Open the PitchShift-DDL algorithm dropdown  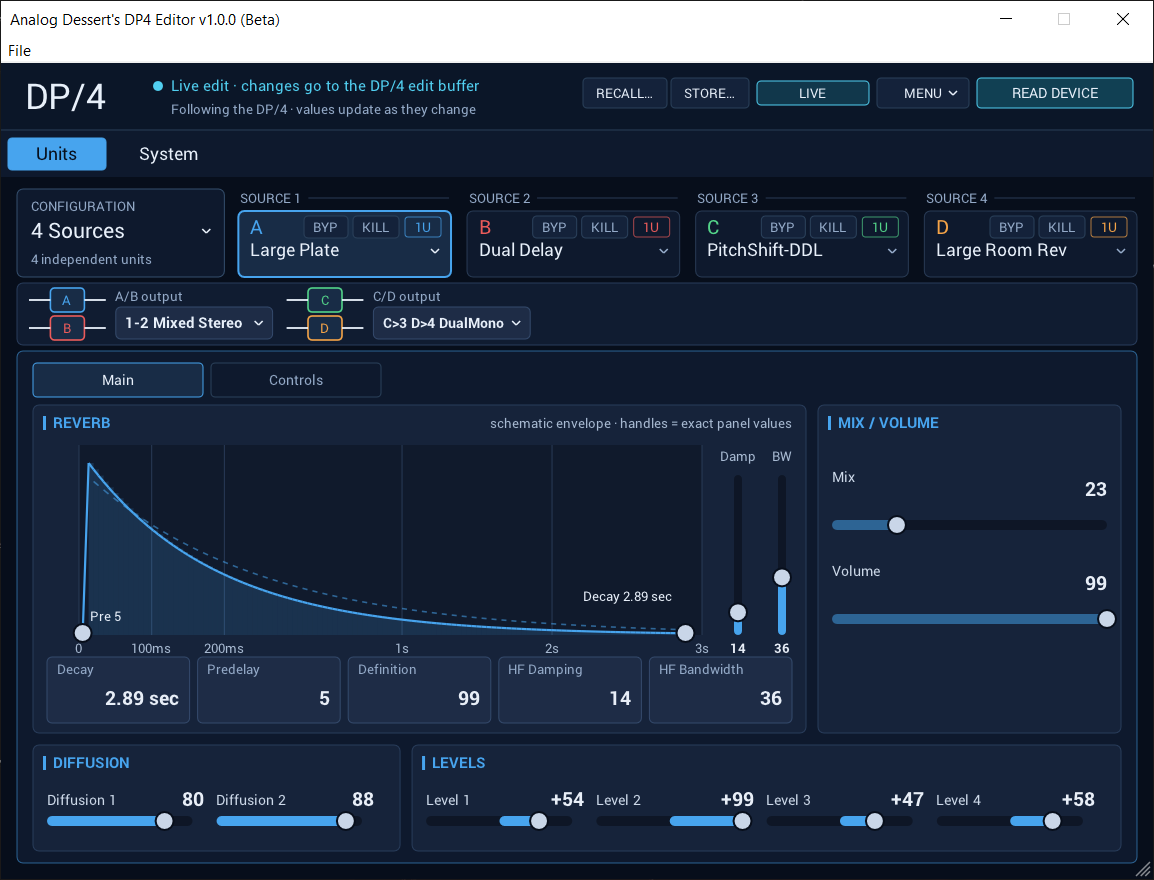[x=801, y=251]
